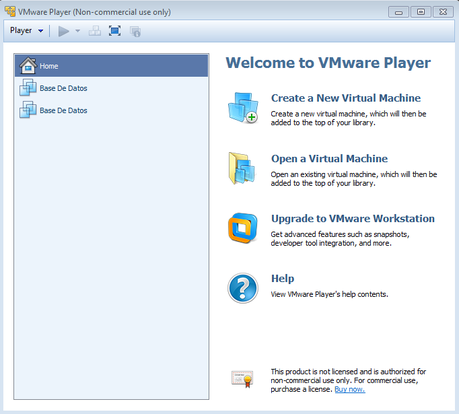Click the text 'Get advanced features such as snapshots'
This screenshot has height=414, width=459.
point(340,234)
